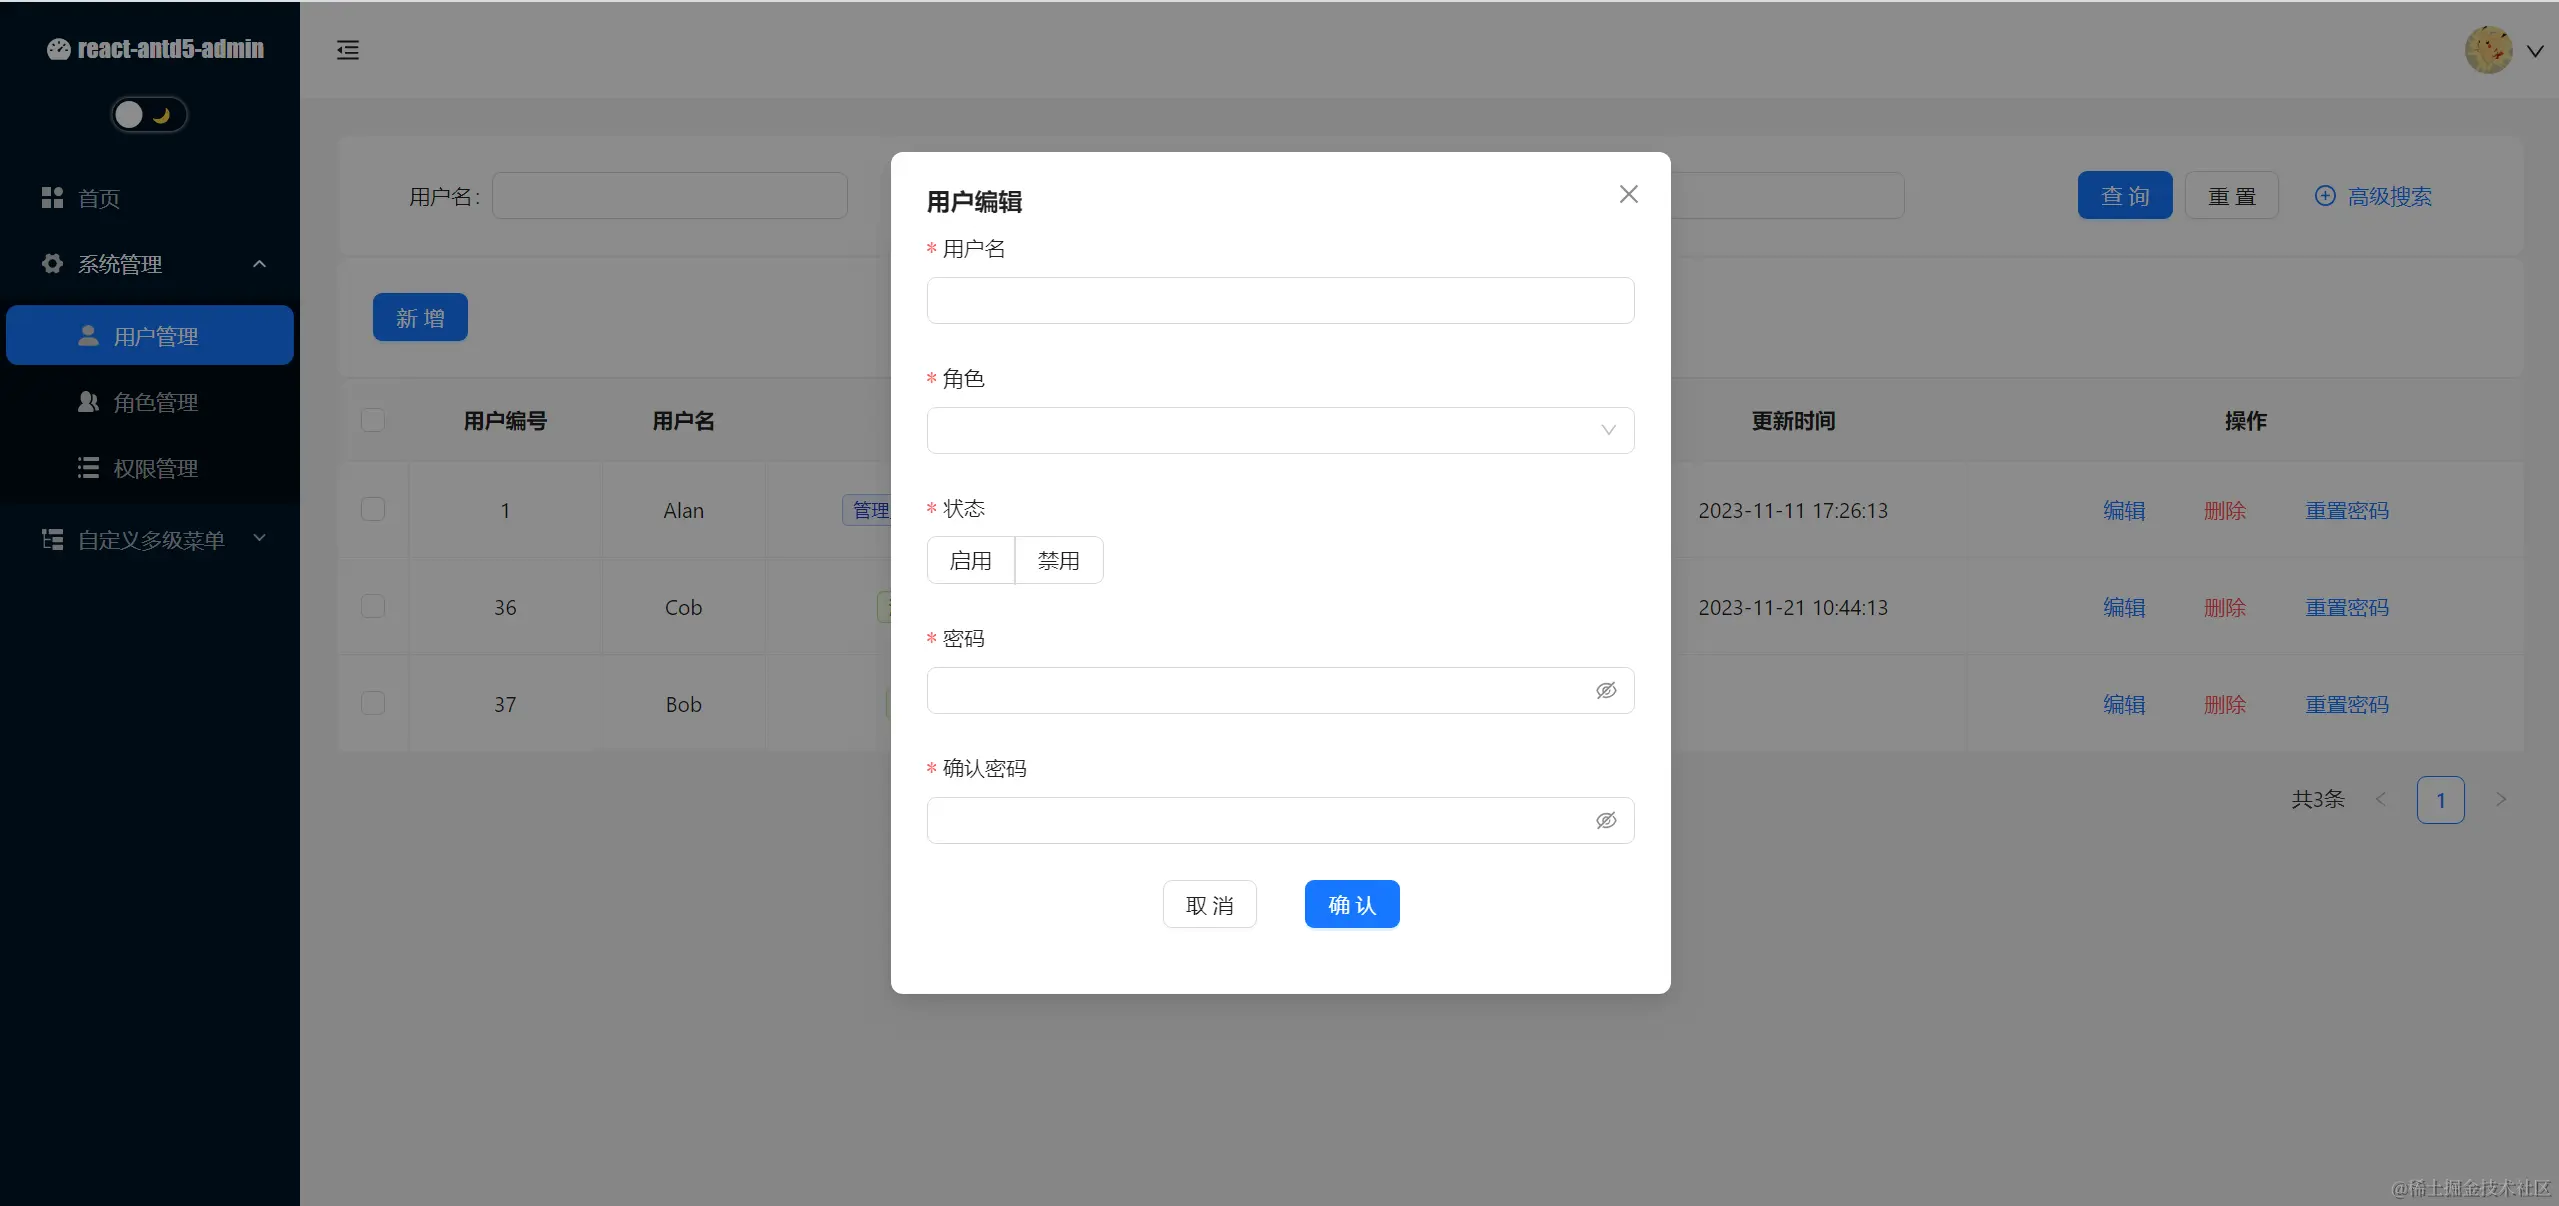
Task: Toggle the select-all header checkbox
Action: point(373,420)
